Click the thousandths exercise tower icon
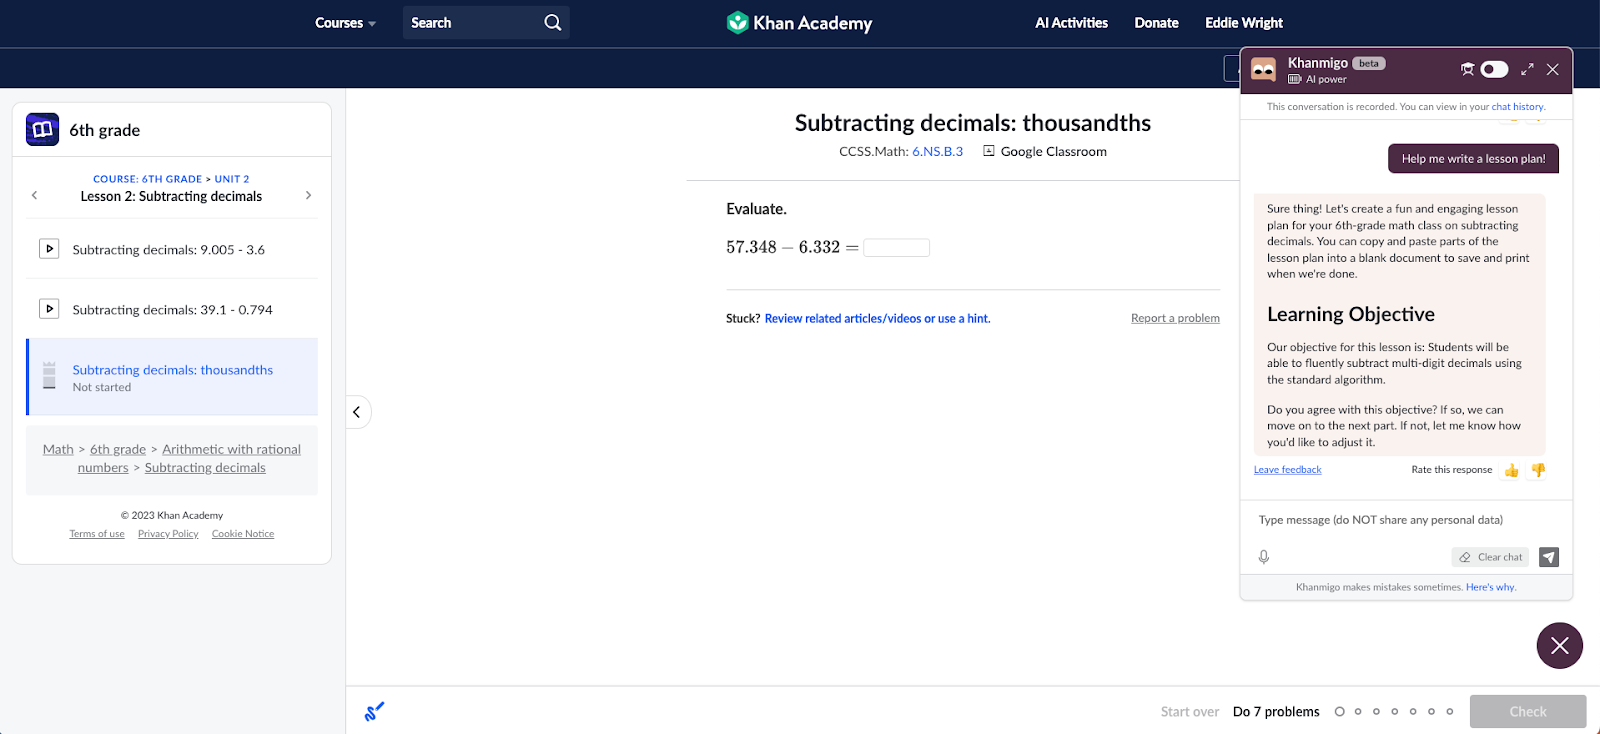 (49, 376)
